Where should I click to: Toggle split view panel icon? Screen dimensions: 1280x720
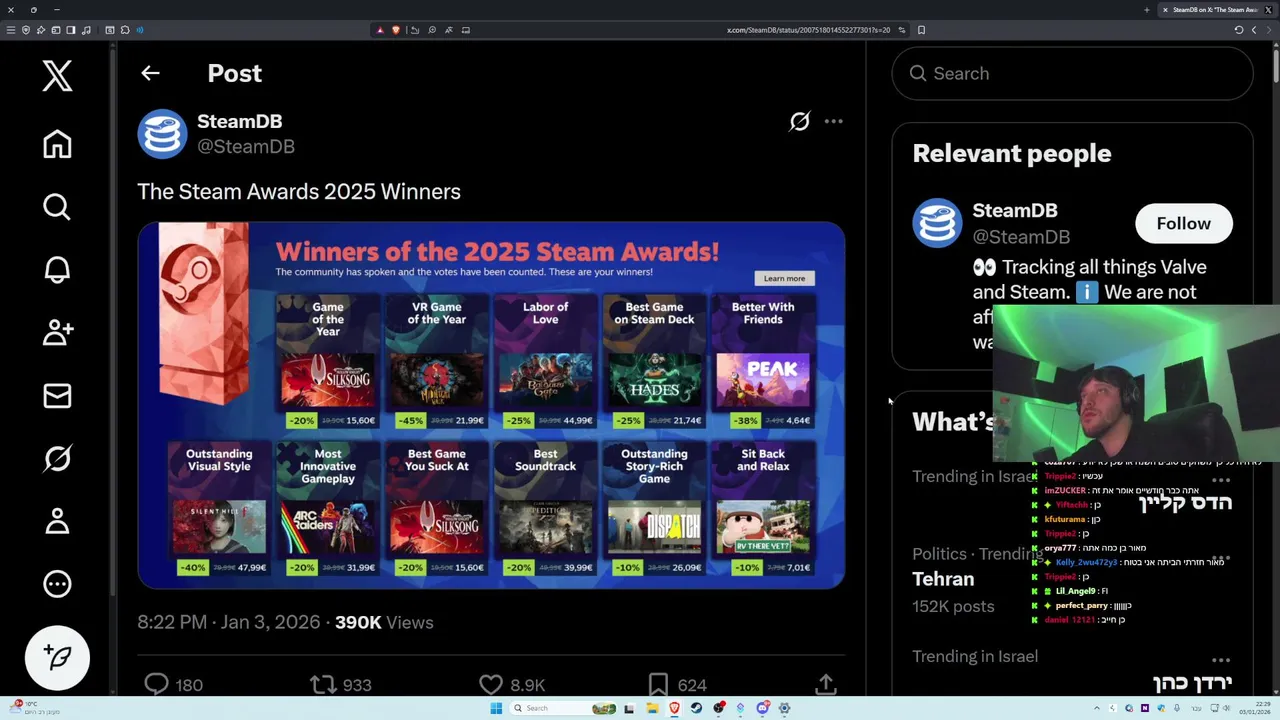point(71,30)
